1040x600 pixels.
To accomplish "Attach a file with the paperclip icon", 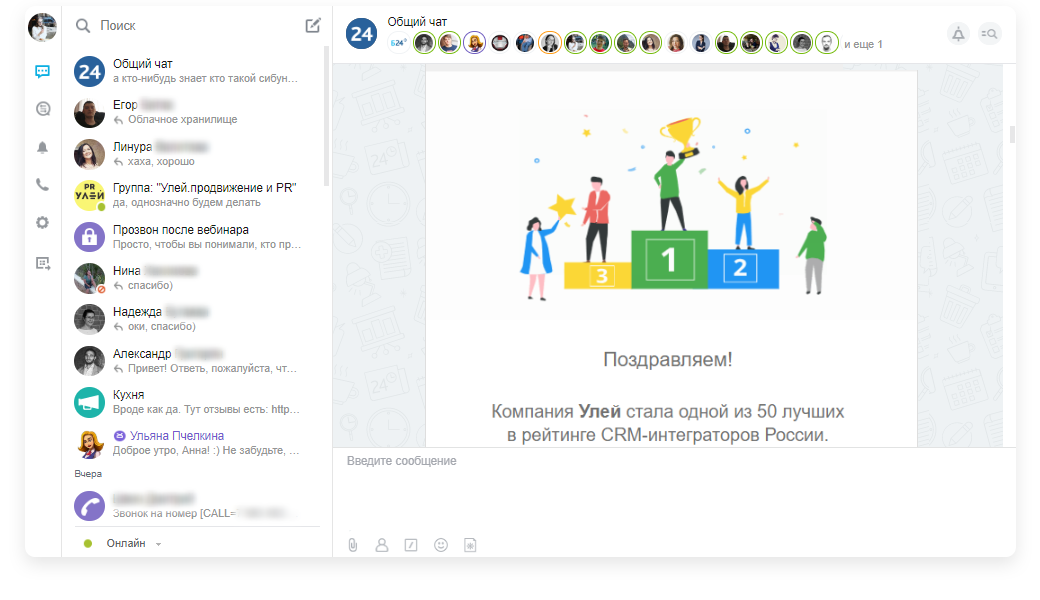I will tap(353, 545).
